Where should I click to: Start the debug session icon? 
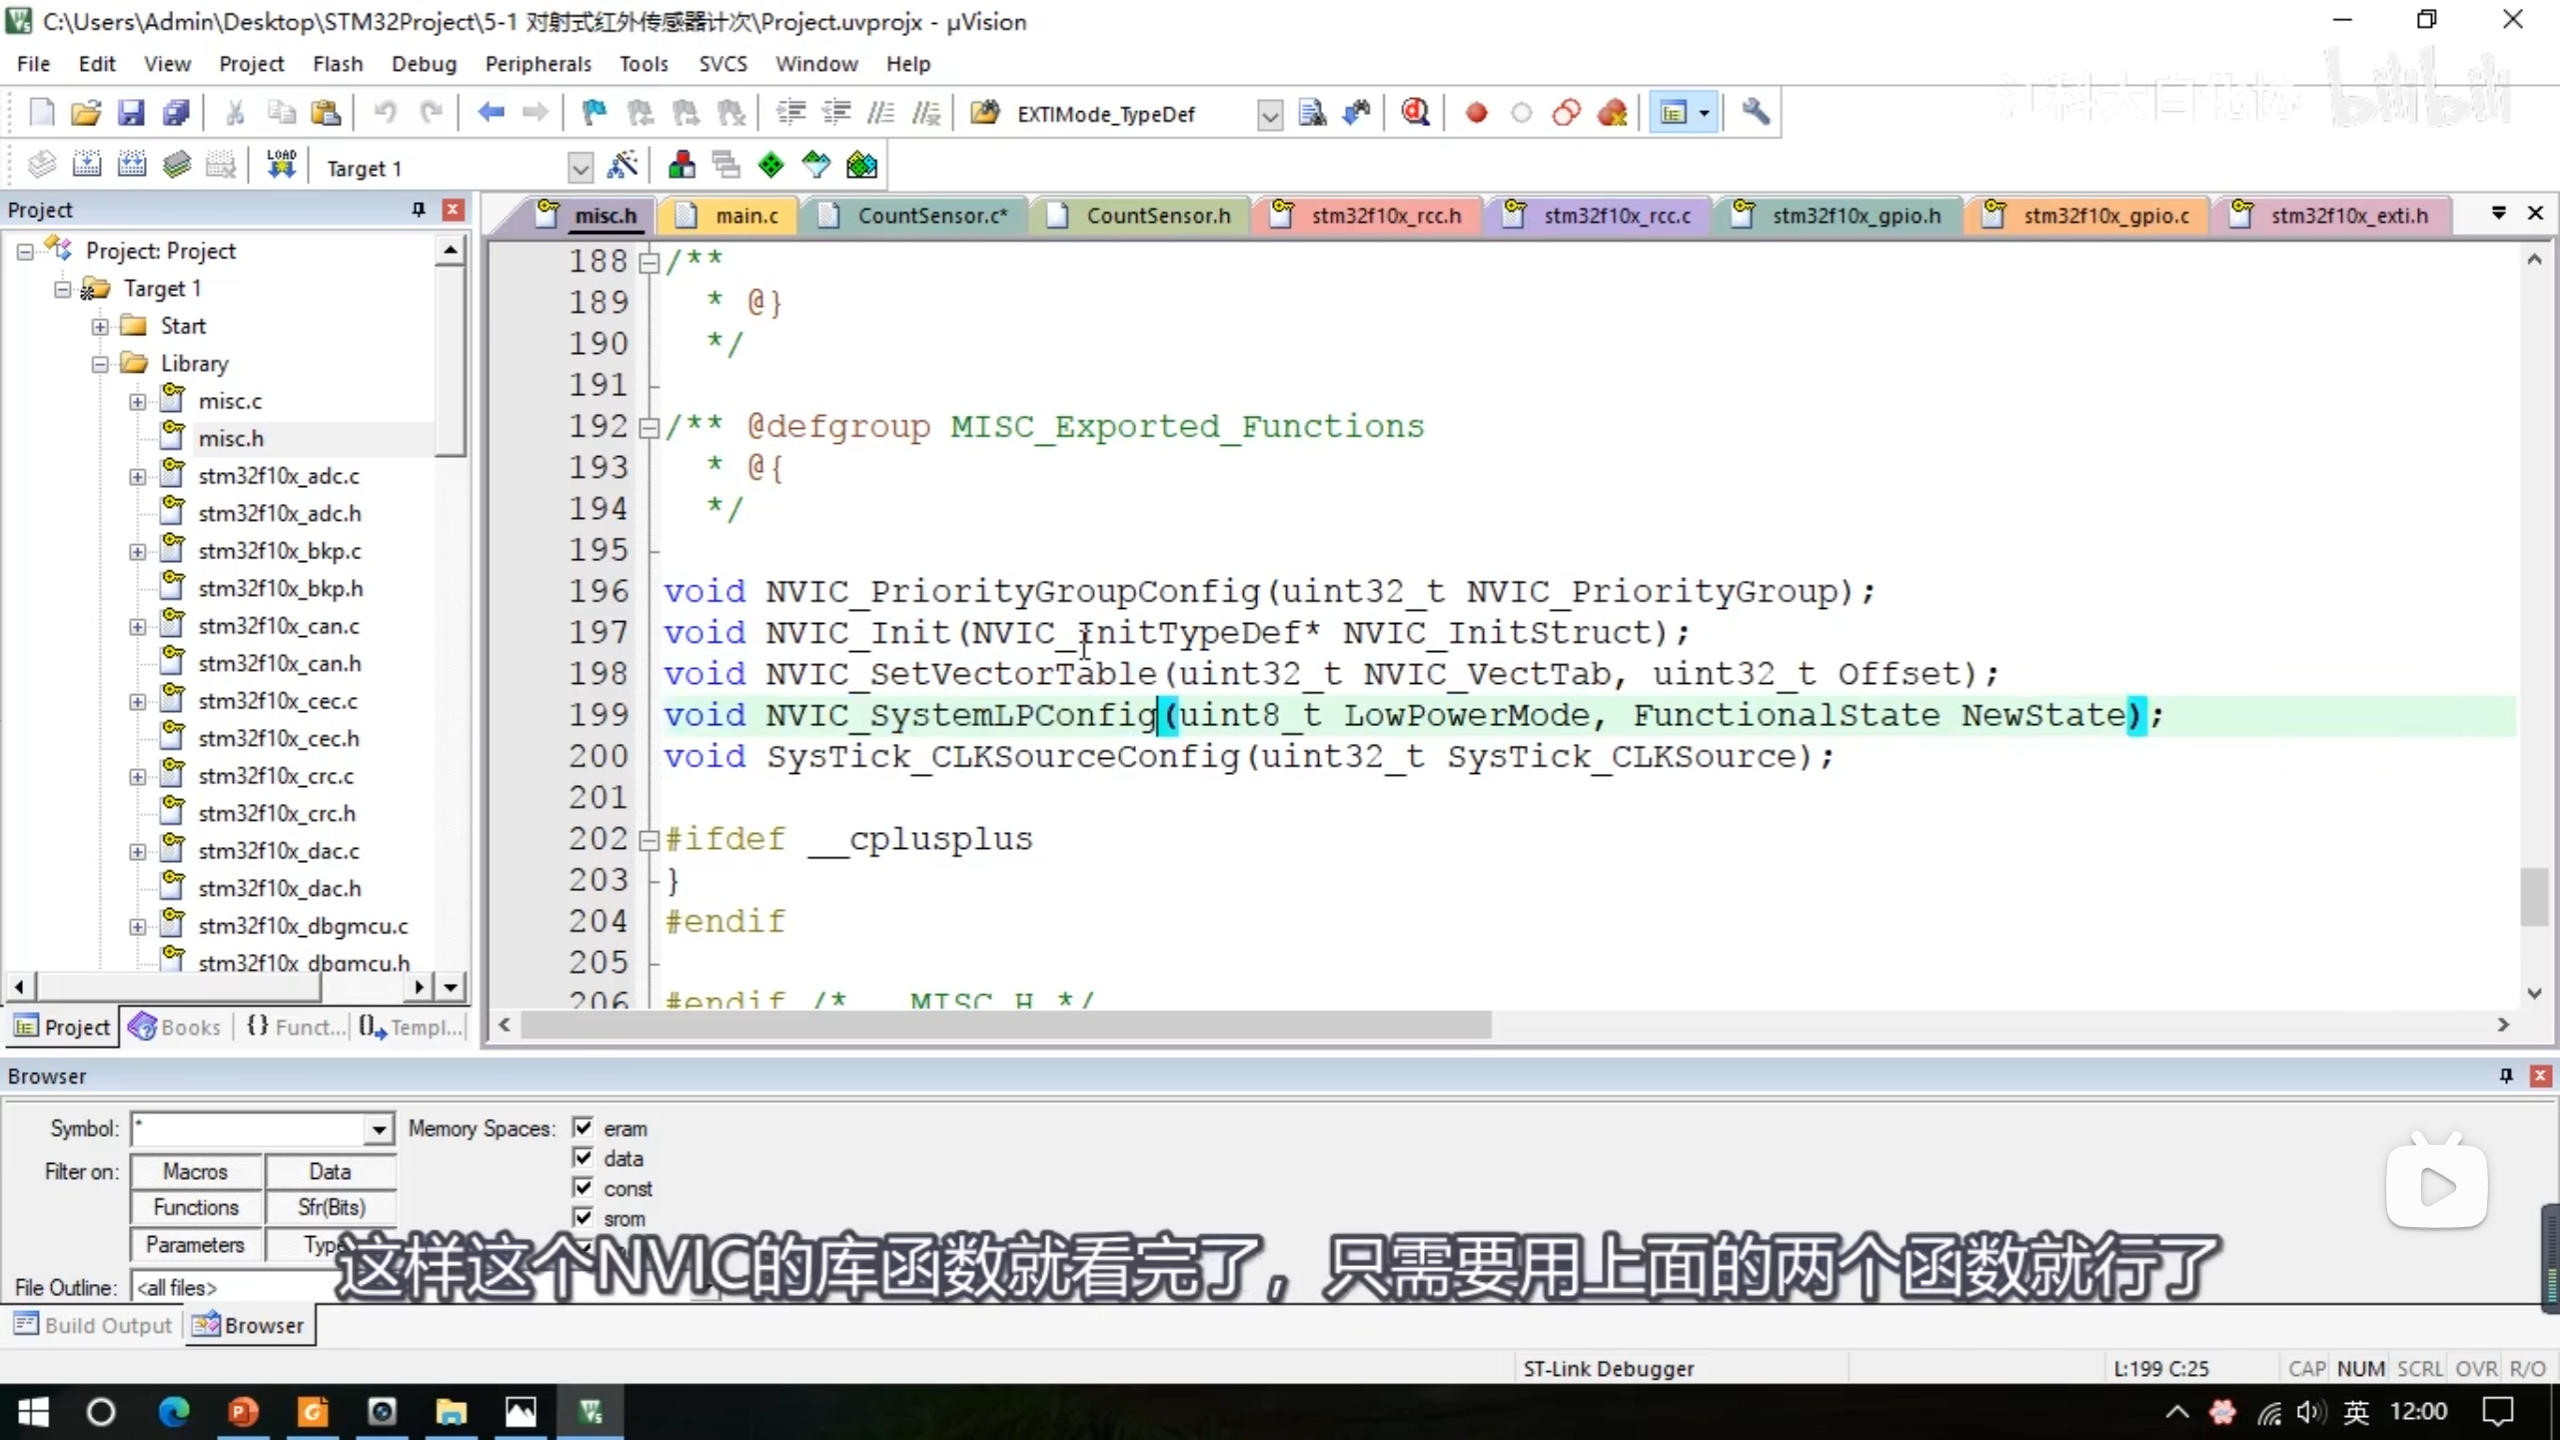(1415, 113)
